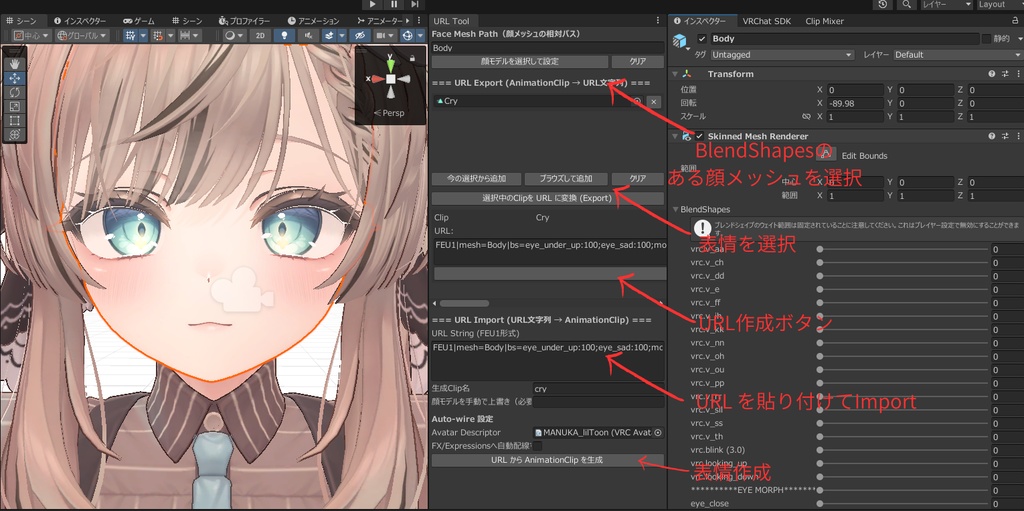Collapse the BlendShapes foldout

click(676, 210)
